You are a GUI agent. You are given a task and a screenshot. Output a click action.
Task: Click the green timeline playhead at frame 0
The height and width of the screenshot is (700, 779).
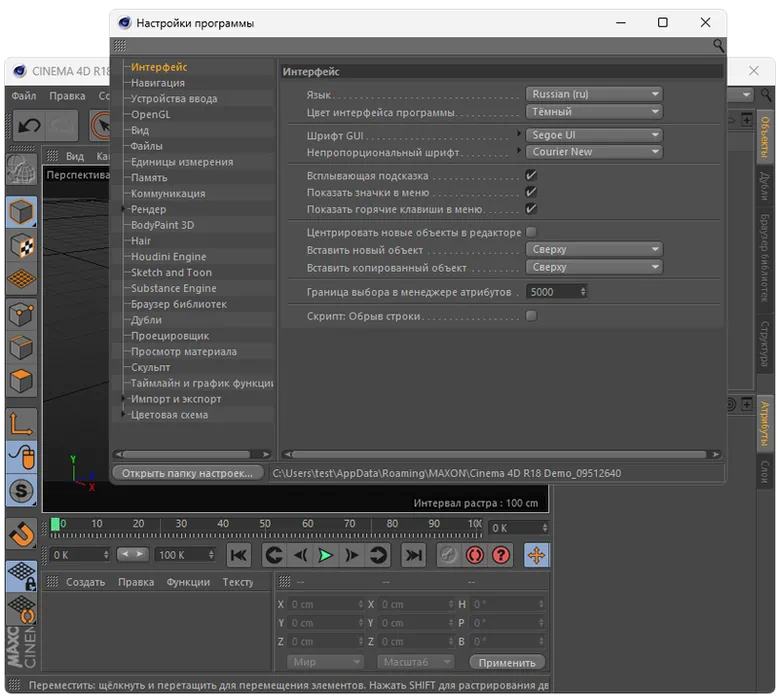tap(55, 524)
